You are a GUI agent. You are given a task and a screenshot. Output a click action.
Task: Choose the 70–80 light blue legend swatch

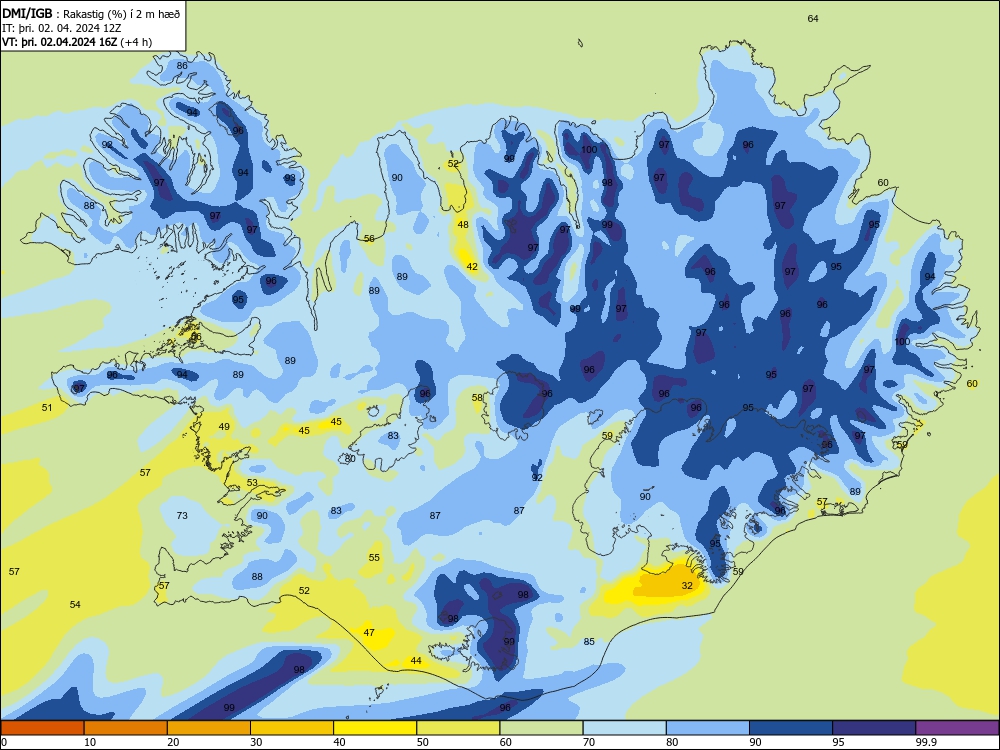click(x=624, y=728)
